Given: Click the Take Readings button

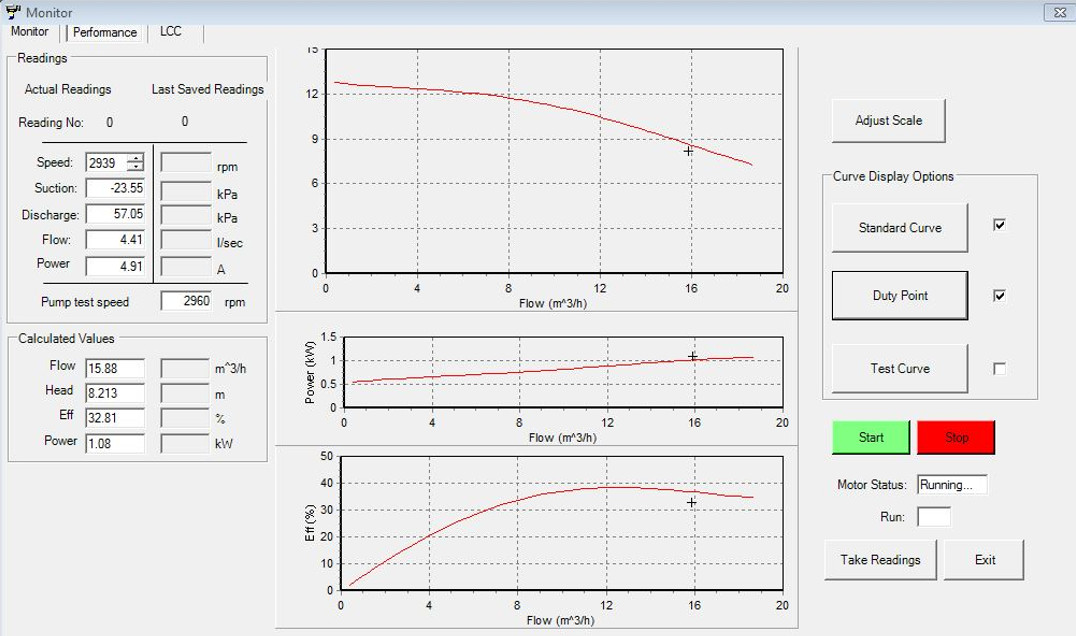Looking at the screenshot, I should pyautogui.click(x=880, y=560).
